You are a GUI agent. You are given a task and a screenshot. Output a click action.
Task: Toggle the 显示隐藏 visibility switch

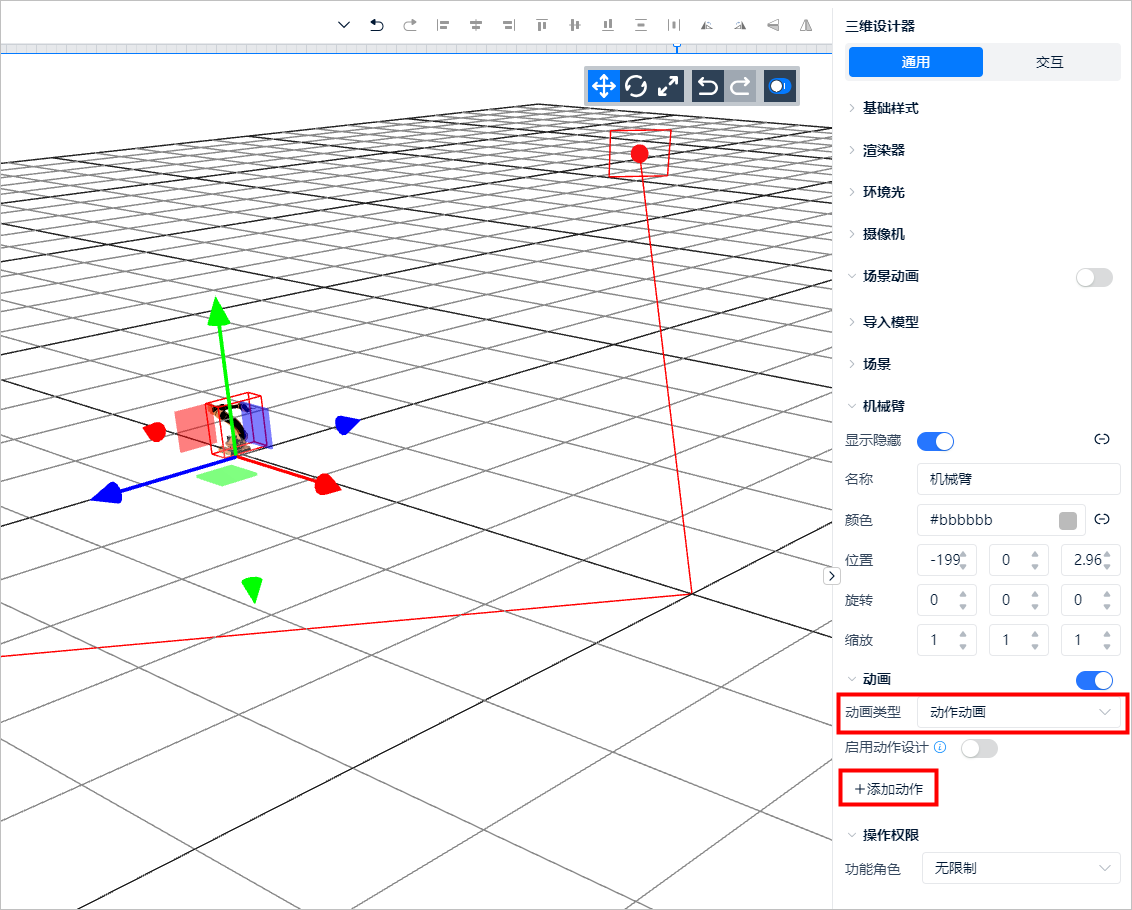click(936, 441)
